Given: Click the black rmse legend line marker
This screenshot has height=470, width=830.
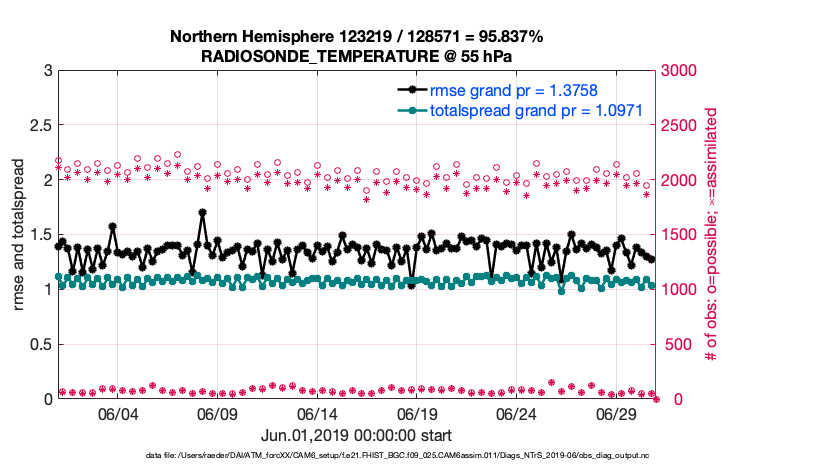Looking at the screenshot, I should click(413, 90).
